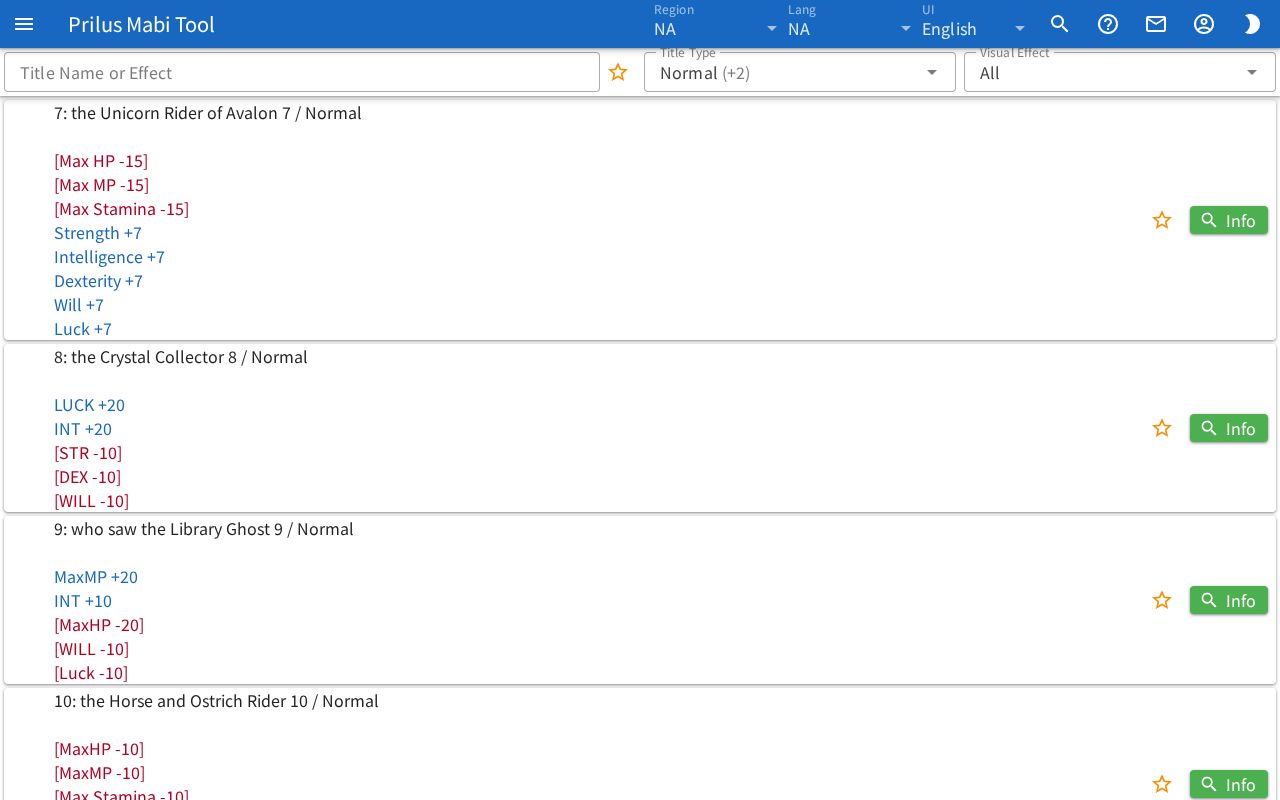The image size is (1280, 800).
Task: Open Info for Horse and Ostrich Rider
Action: [1229, 784]
